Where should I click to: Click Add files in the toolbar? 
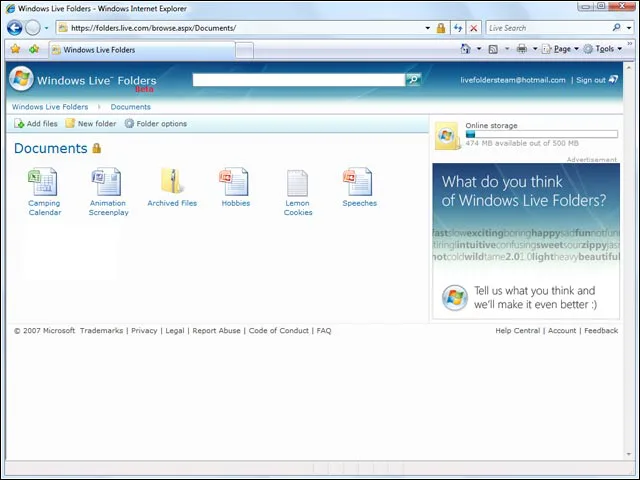(x=36, y=123)
